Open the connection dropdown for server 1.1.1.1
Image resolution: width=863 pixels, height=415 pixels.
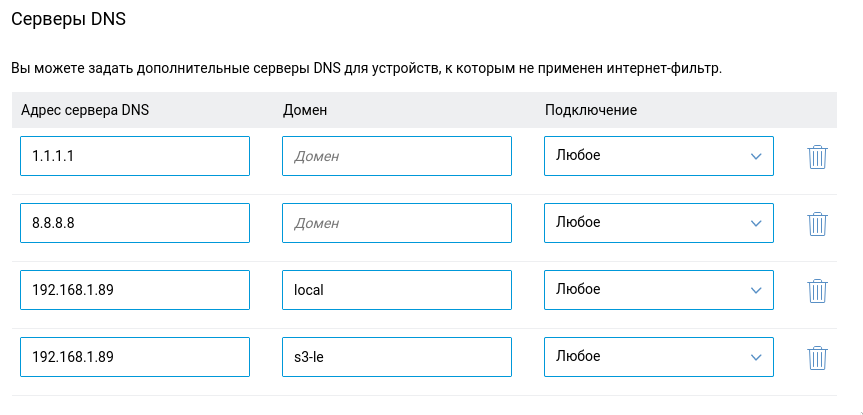pos(659,156)
